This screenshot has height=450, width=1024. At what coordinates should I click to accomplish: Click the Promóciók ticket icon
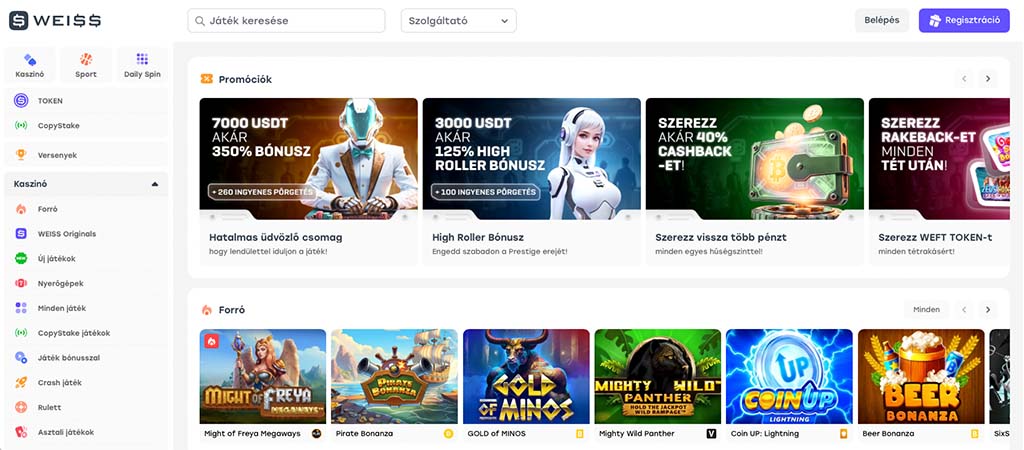pos(206,79)
